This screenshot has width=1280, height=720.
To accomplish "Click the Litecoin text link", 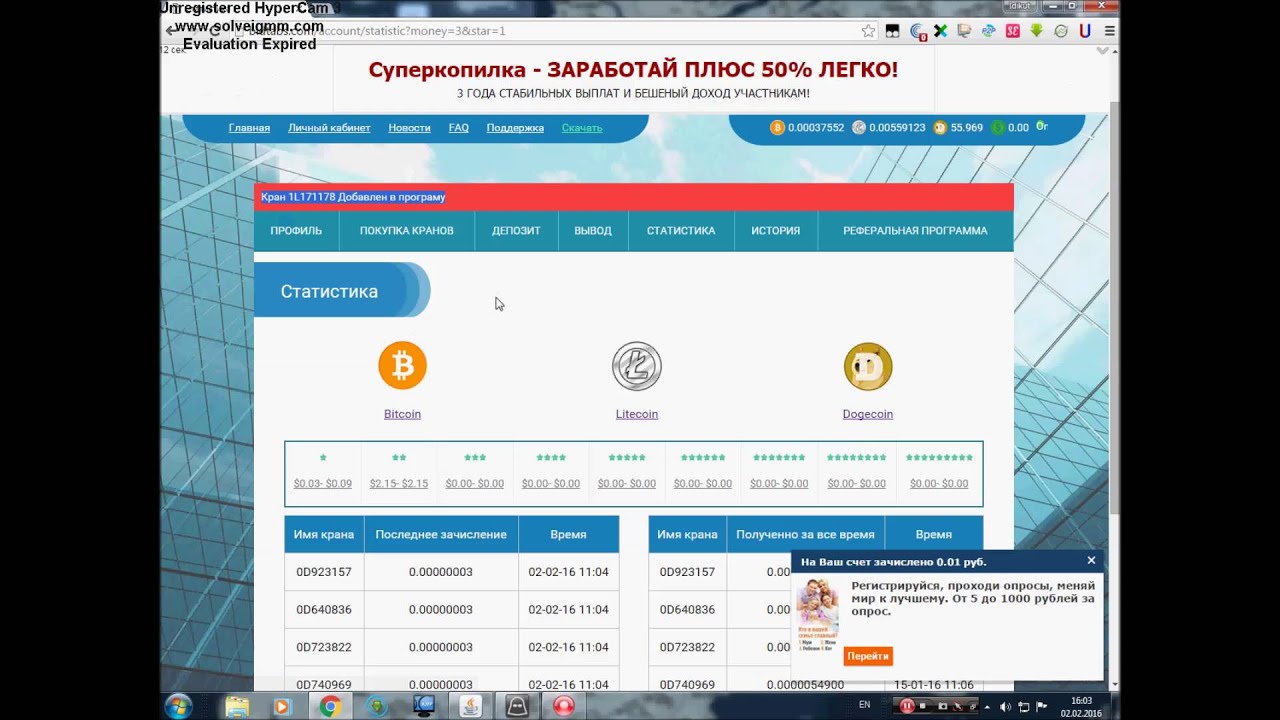I will click(637, 414).
